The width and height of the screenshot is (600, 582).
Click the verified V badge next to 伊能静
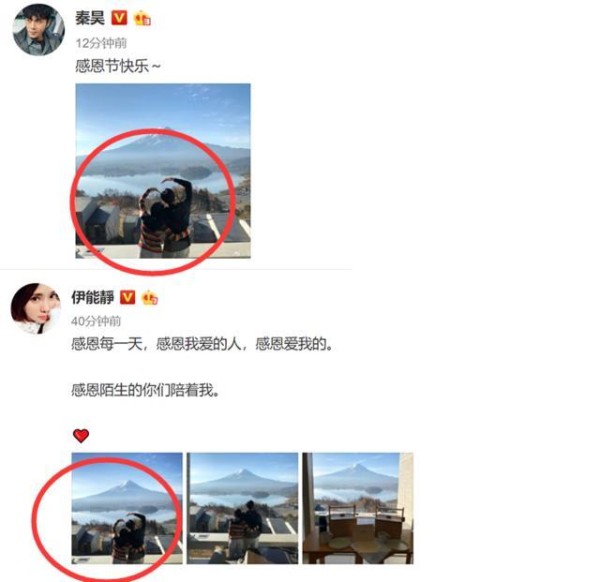point(127,297)
